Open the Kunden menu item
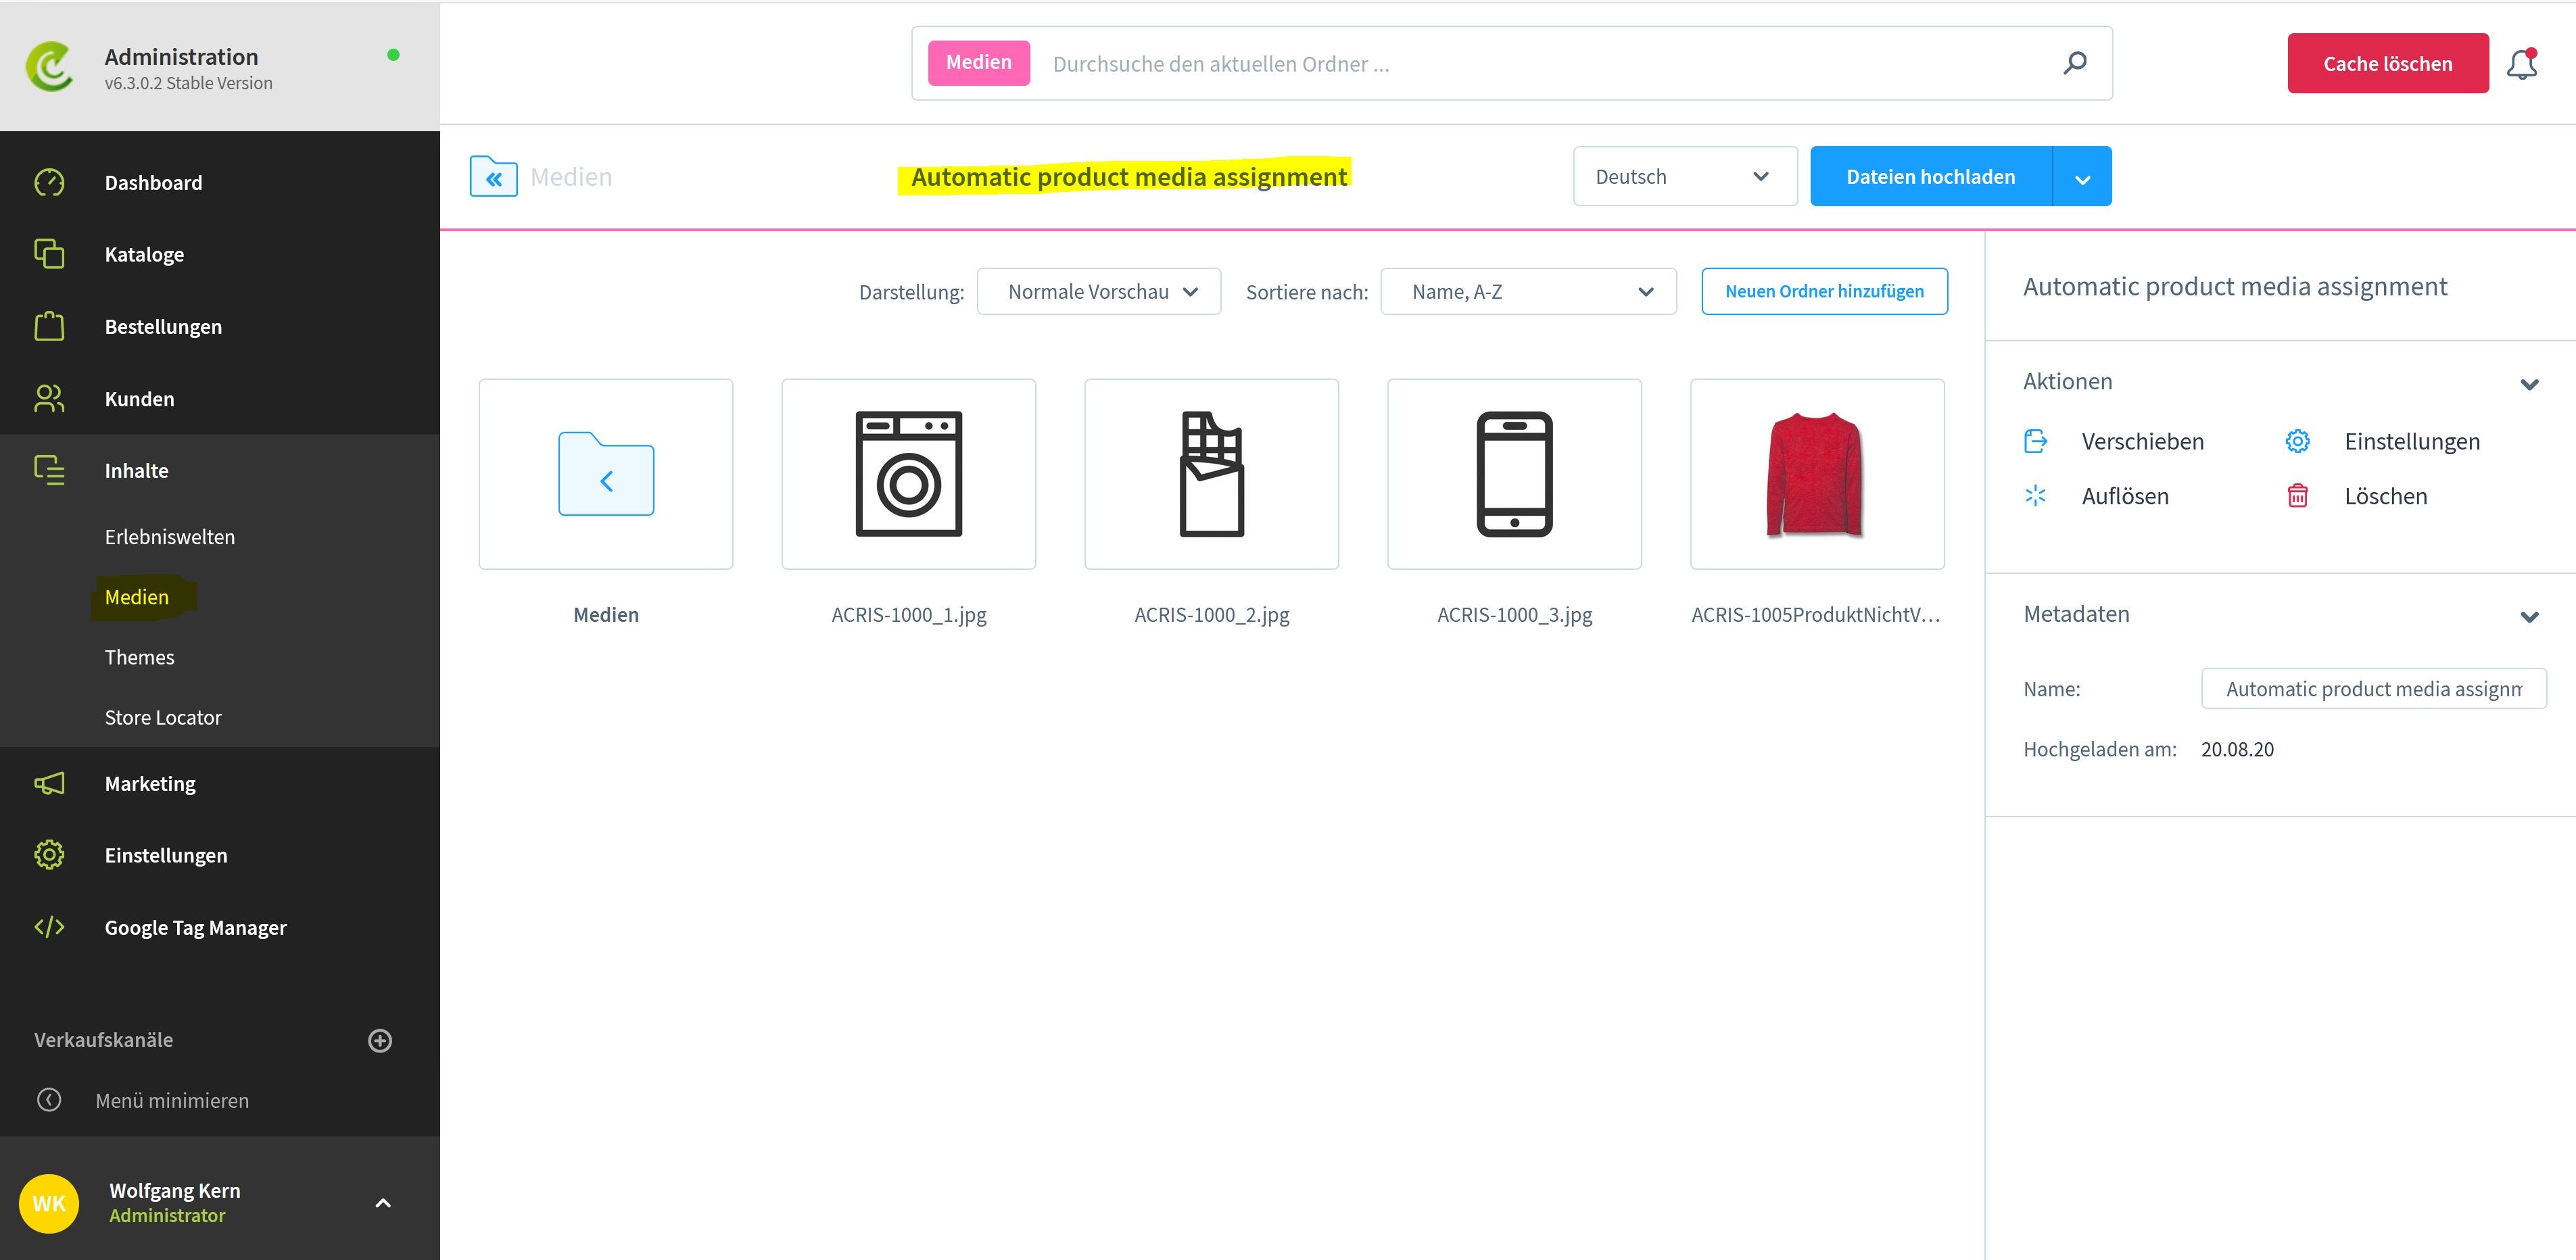 (139, 399)
